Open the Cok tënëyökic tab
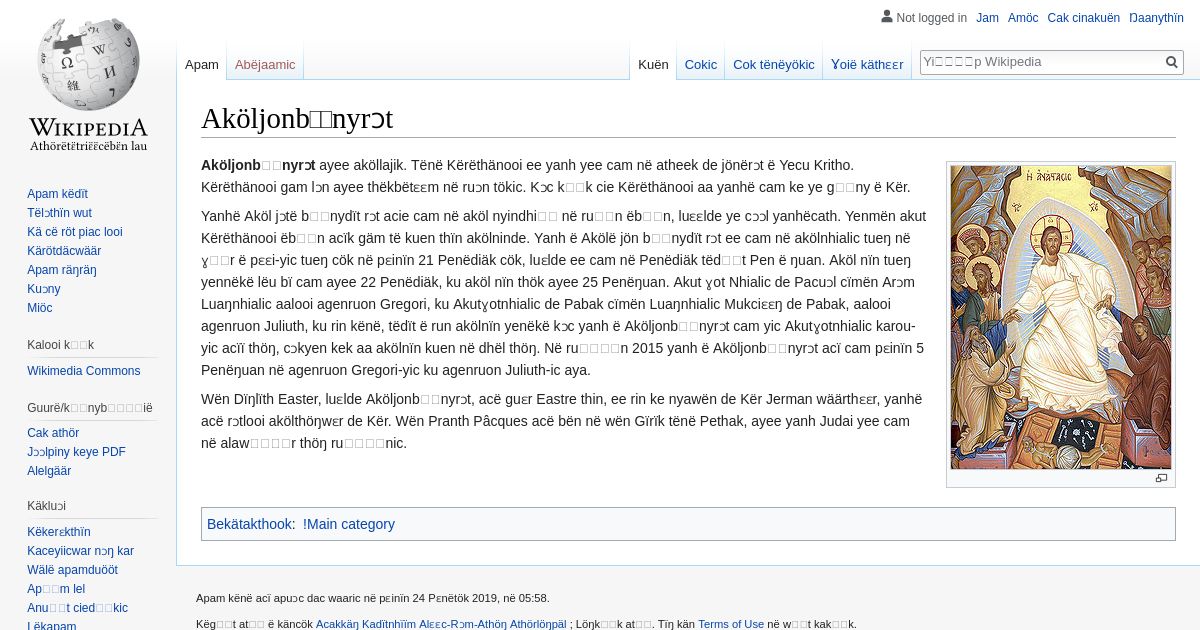The width and height of the screenshot is (1200, 630). [774, 64]
